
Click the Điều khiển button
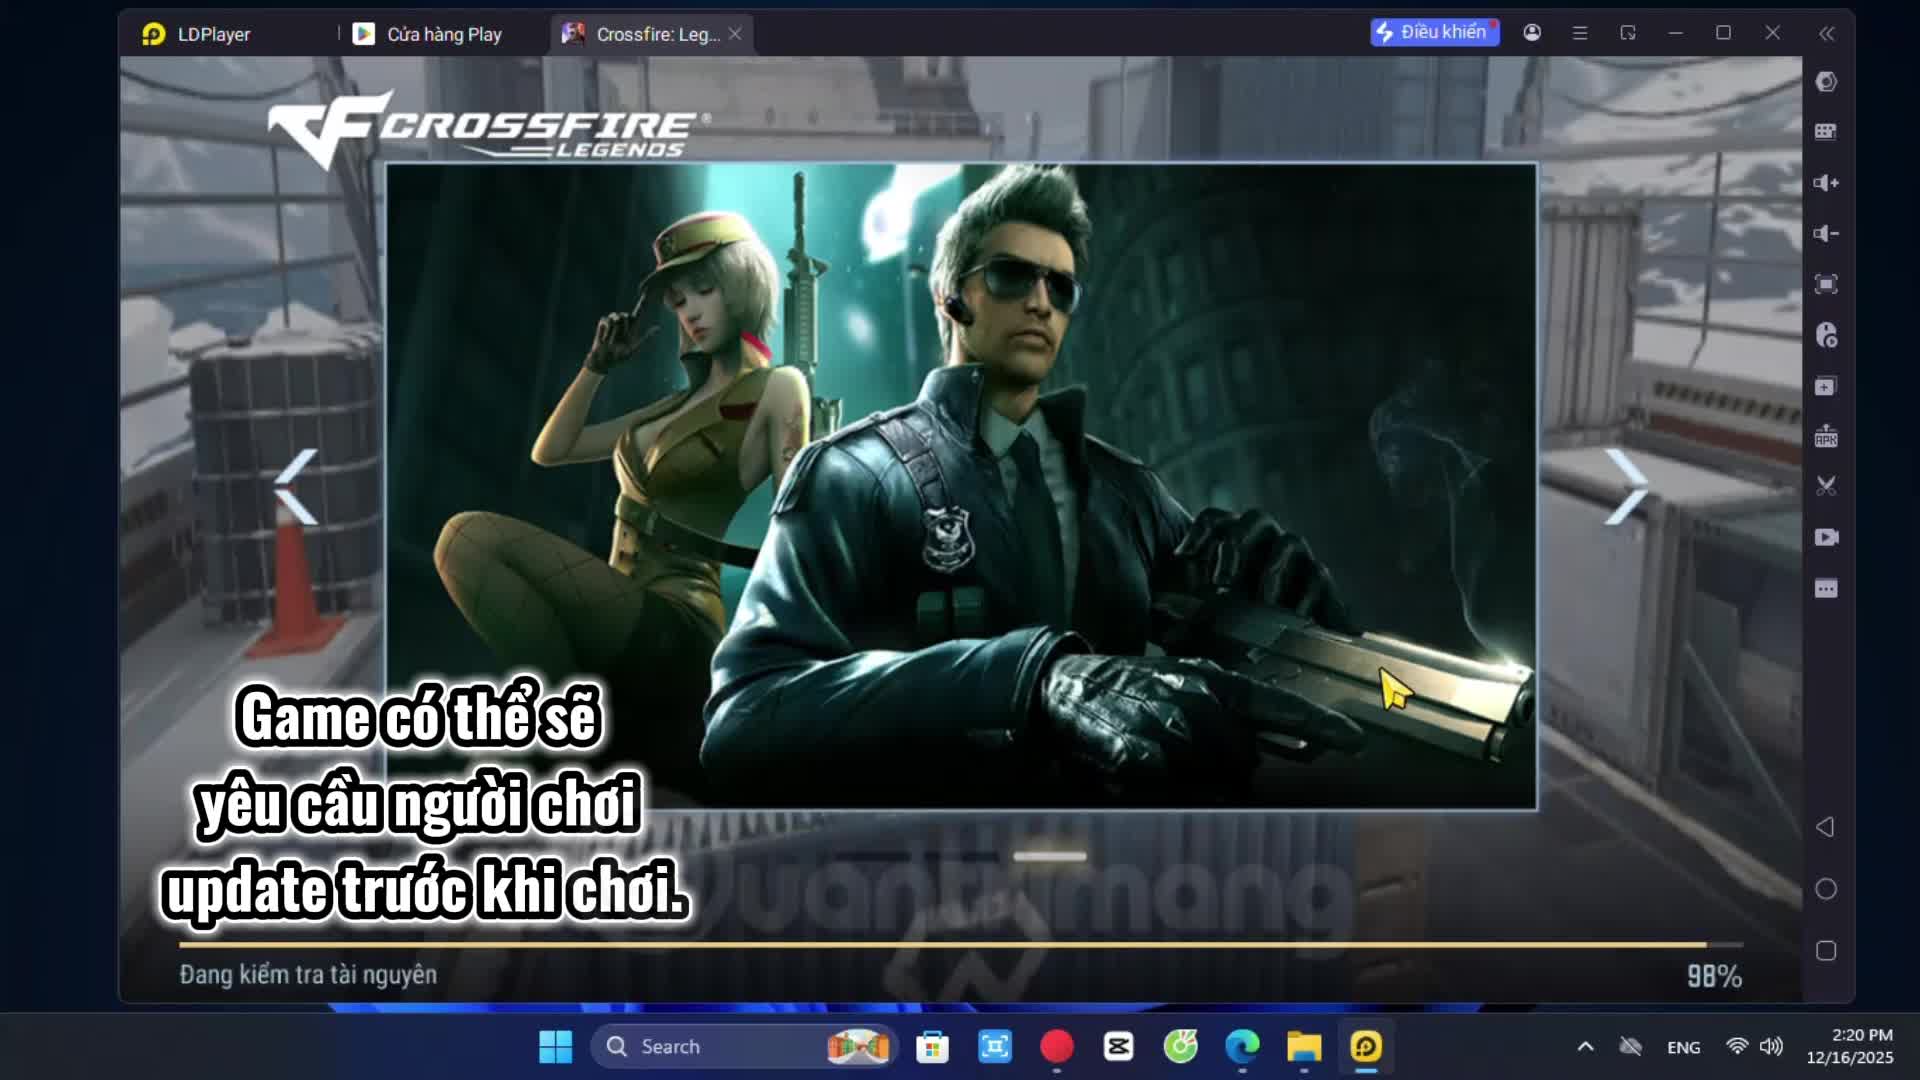coord(1434,32)
